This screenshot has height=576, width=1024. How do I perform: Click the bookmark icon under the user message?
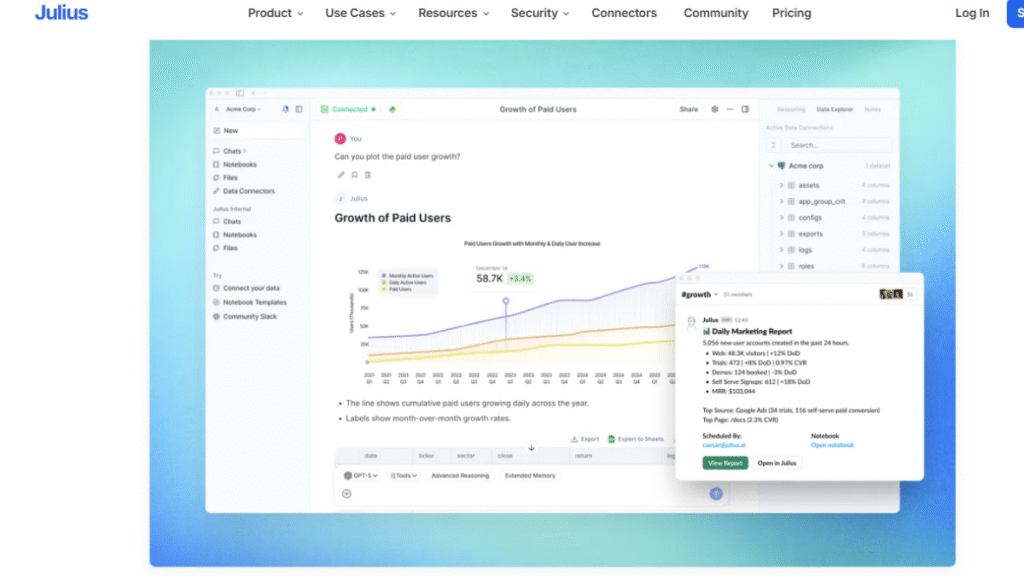point(354,175)
